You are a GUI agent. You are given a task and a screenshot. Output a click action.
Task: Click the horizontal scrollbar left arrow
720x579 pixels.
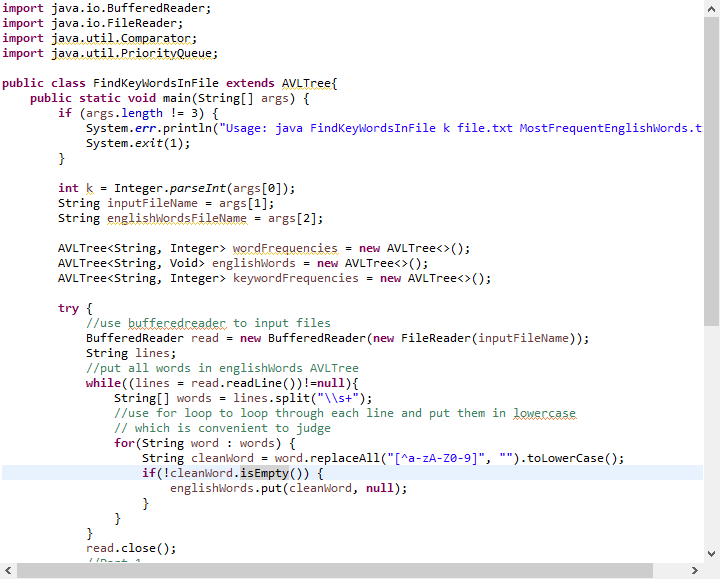tap(8, 570)
